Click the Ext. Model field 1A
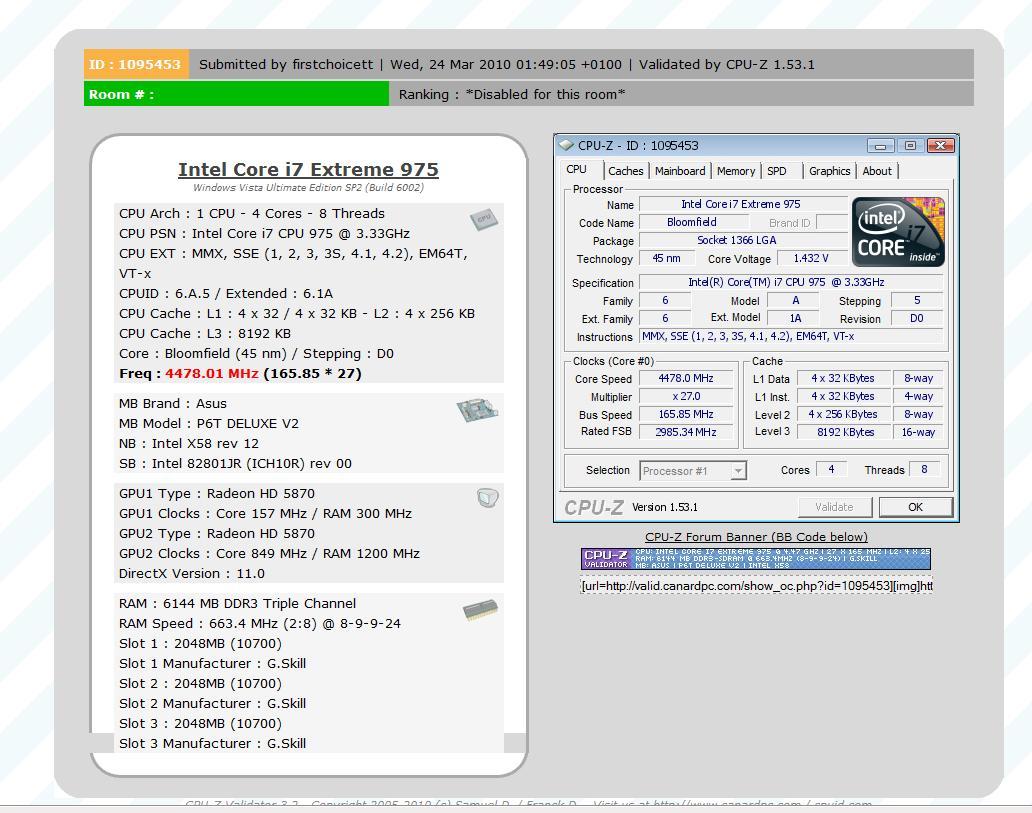Image resolution: width=1032 pixels, height=813 pixels. pos(794,318)
